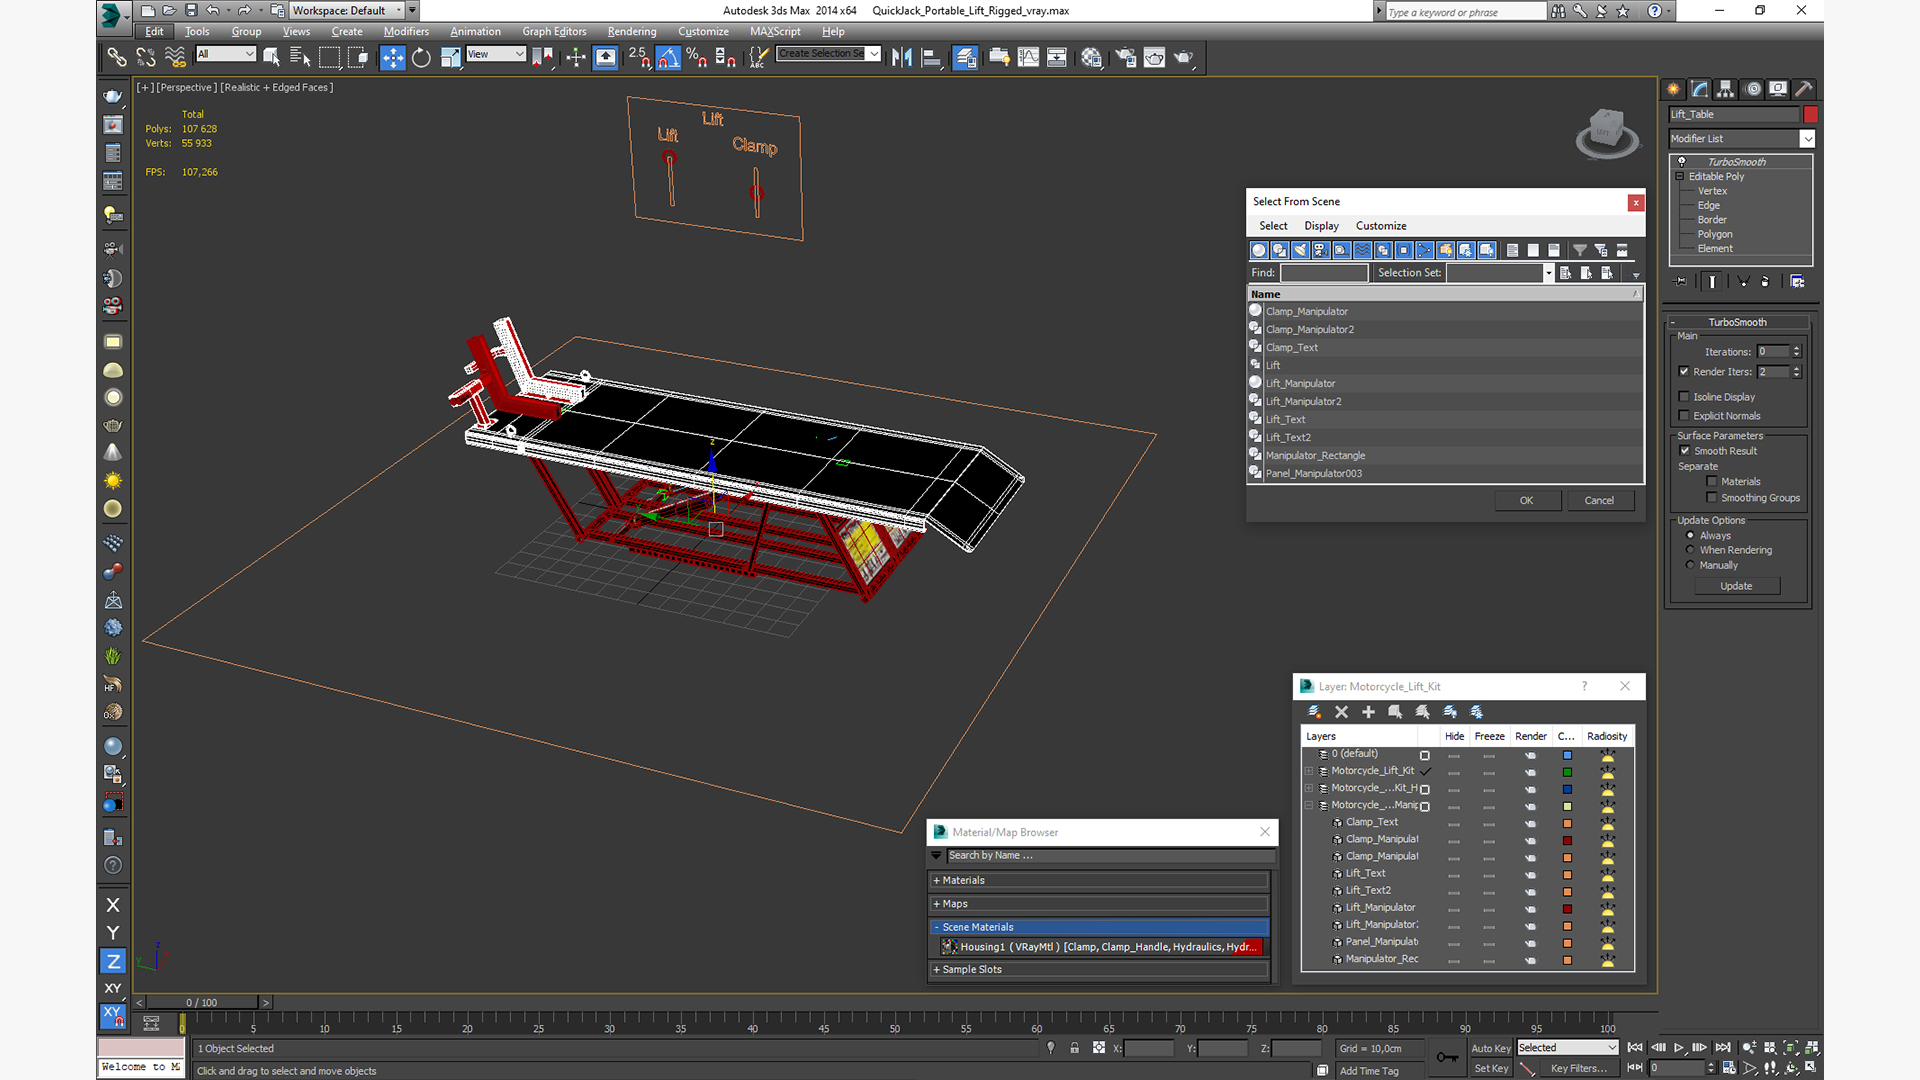Image resolution: width=1920 pixels, height=1080 pixels.
Task: Select When Rendering update option
Action: 1690,550
